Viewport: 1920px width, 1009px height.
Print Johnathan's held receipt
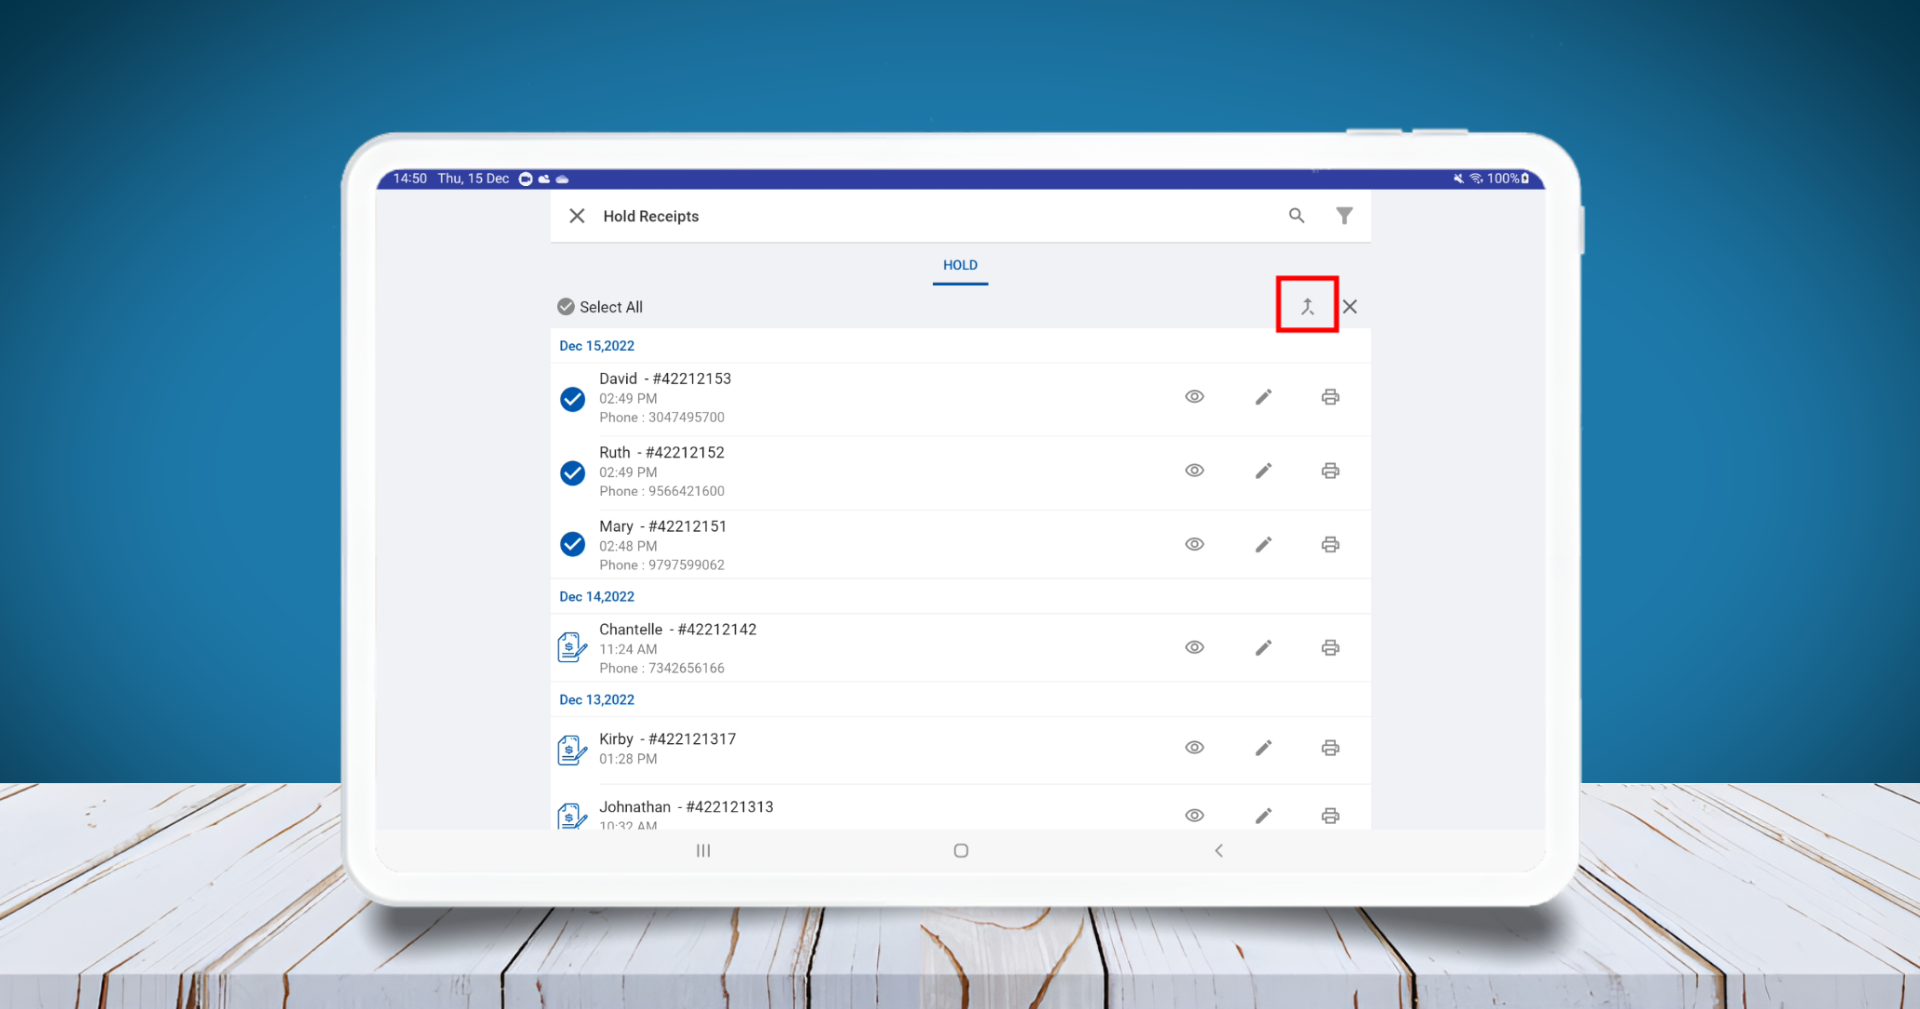1330,816
